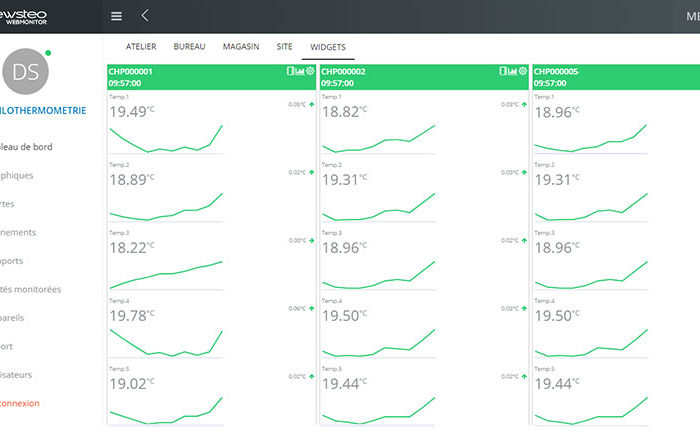Open chart icon on CHP000001 widget
700x436 pixels.
300,71
